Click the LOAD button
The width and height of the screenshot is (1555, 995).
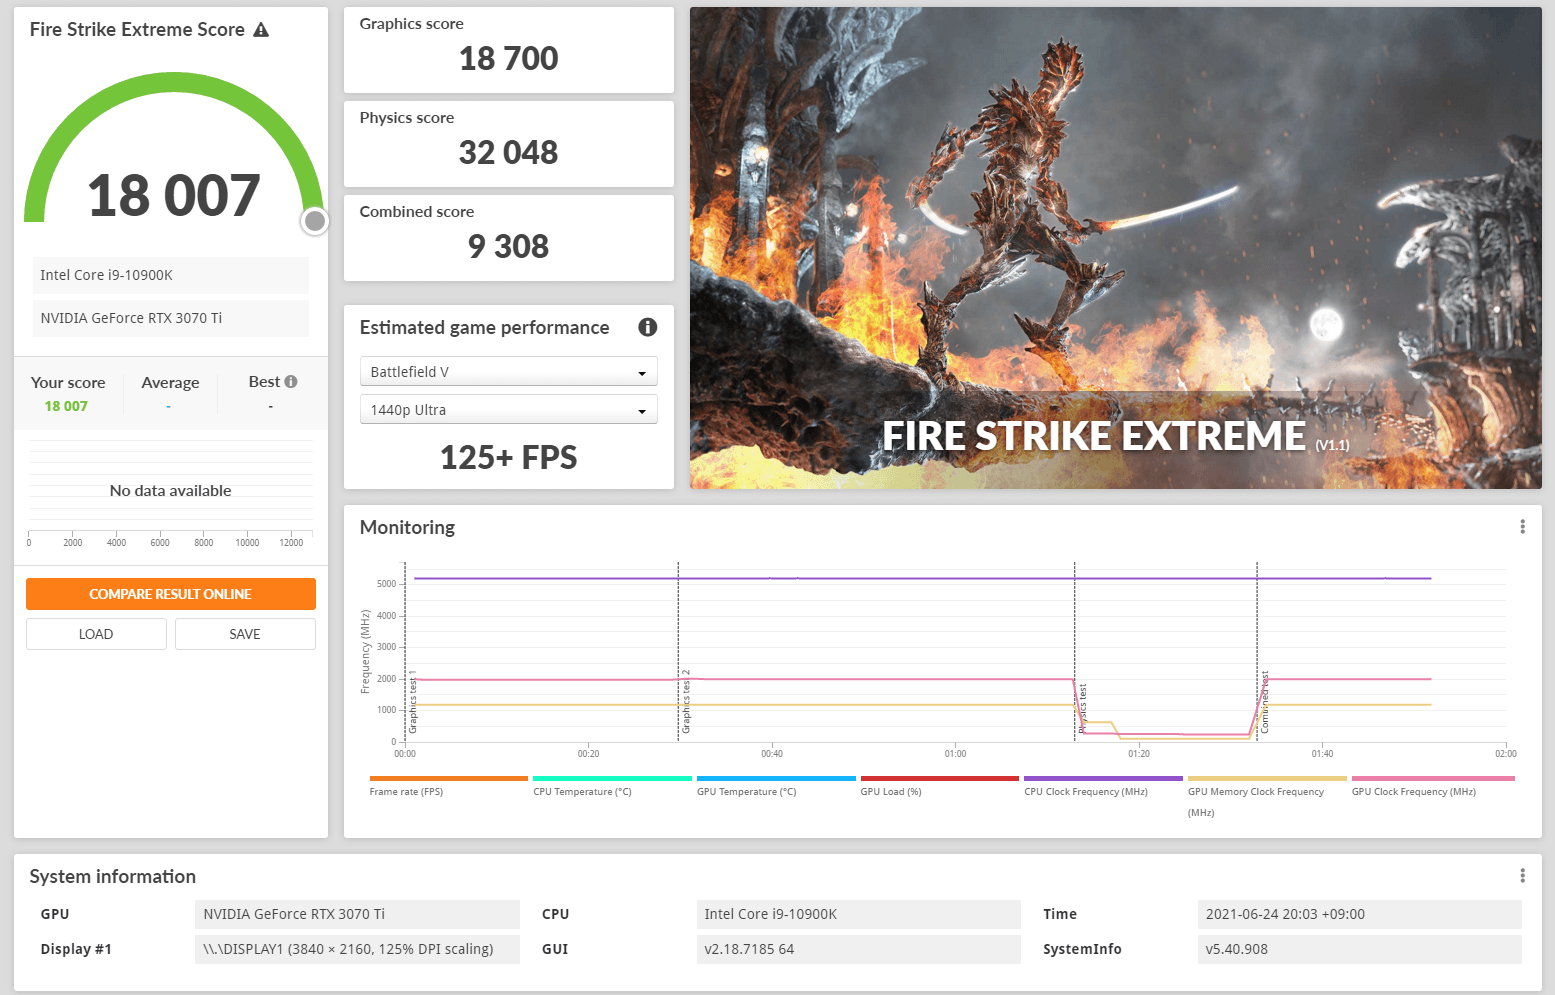pyautogui.click(x=96, y=634)
